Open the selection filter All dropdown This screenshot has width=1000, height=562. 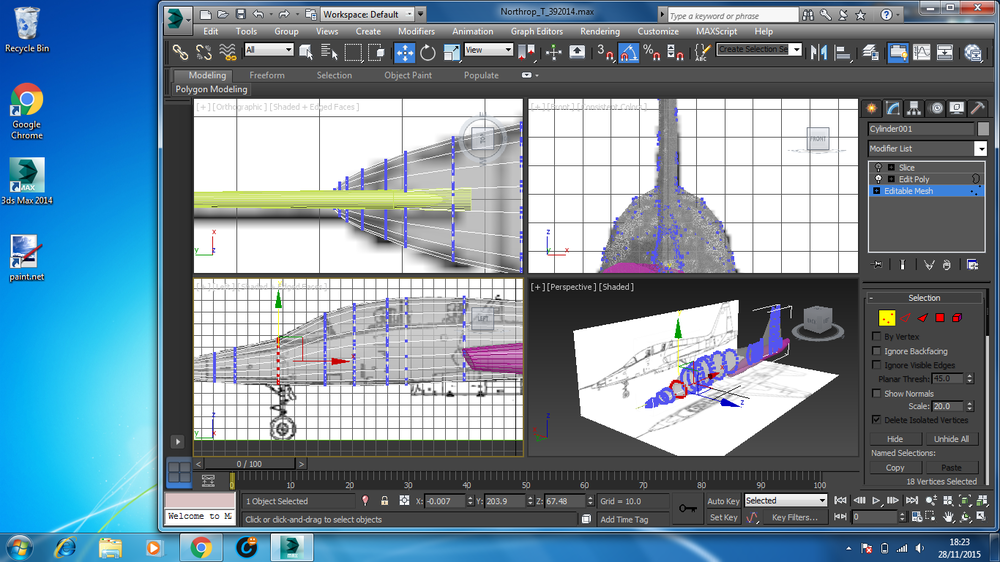269,50
